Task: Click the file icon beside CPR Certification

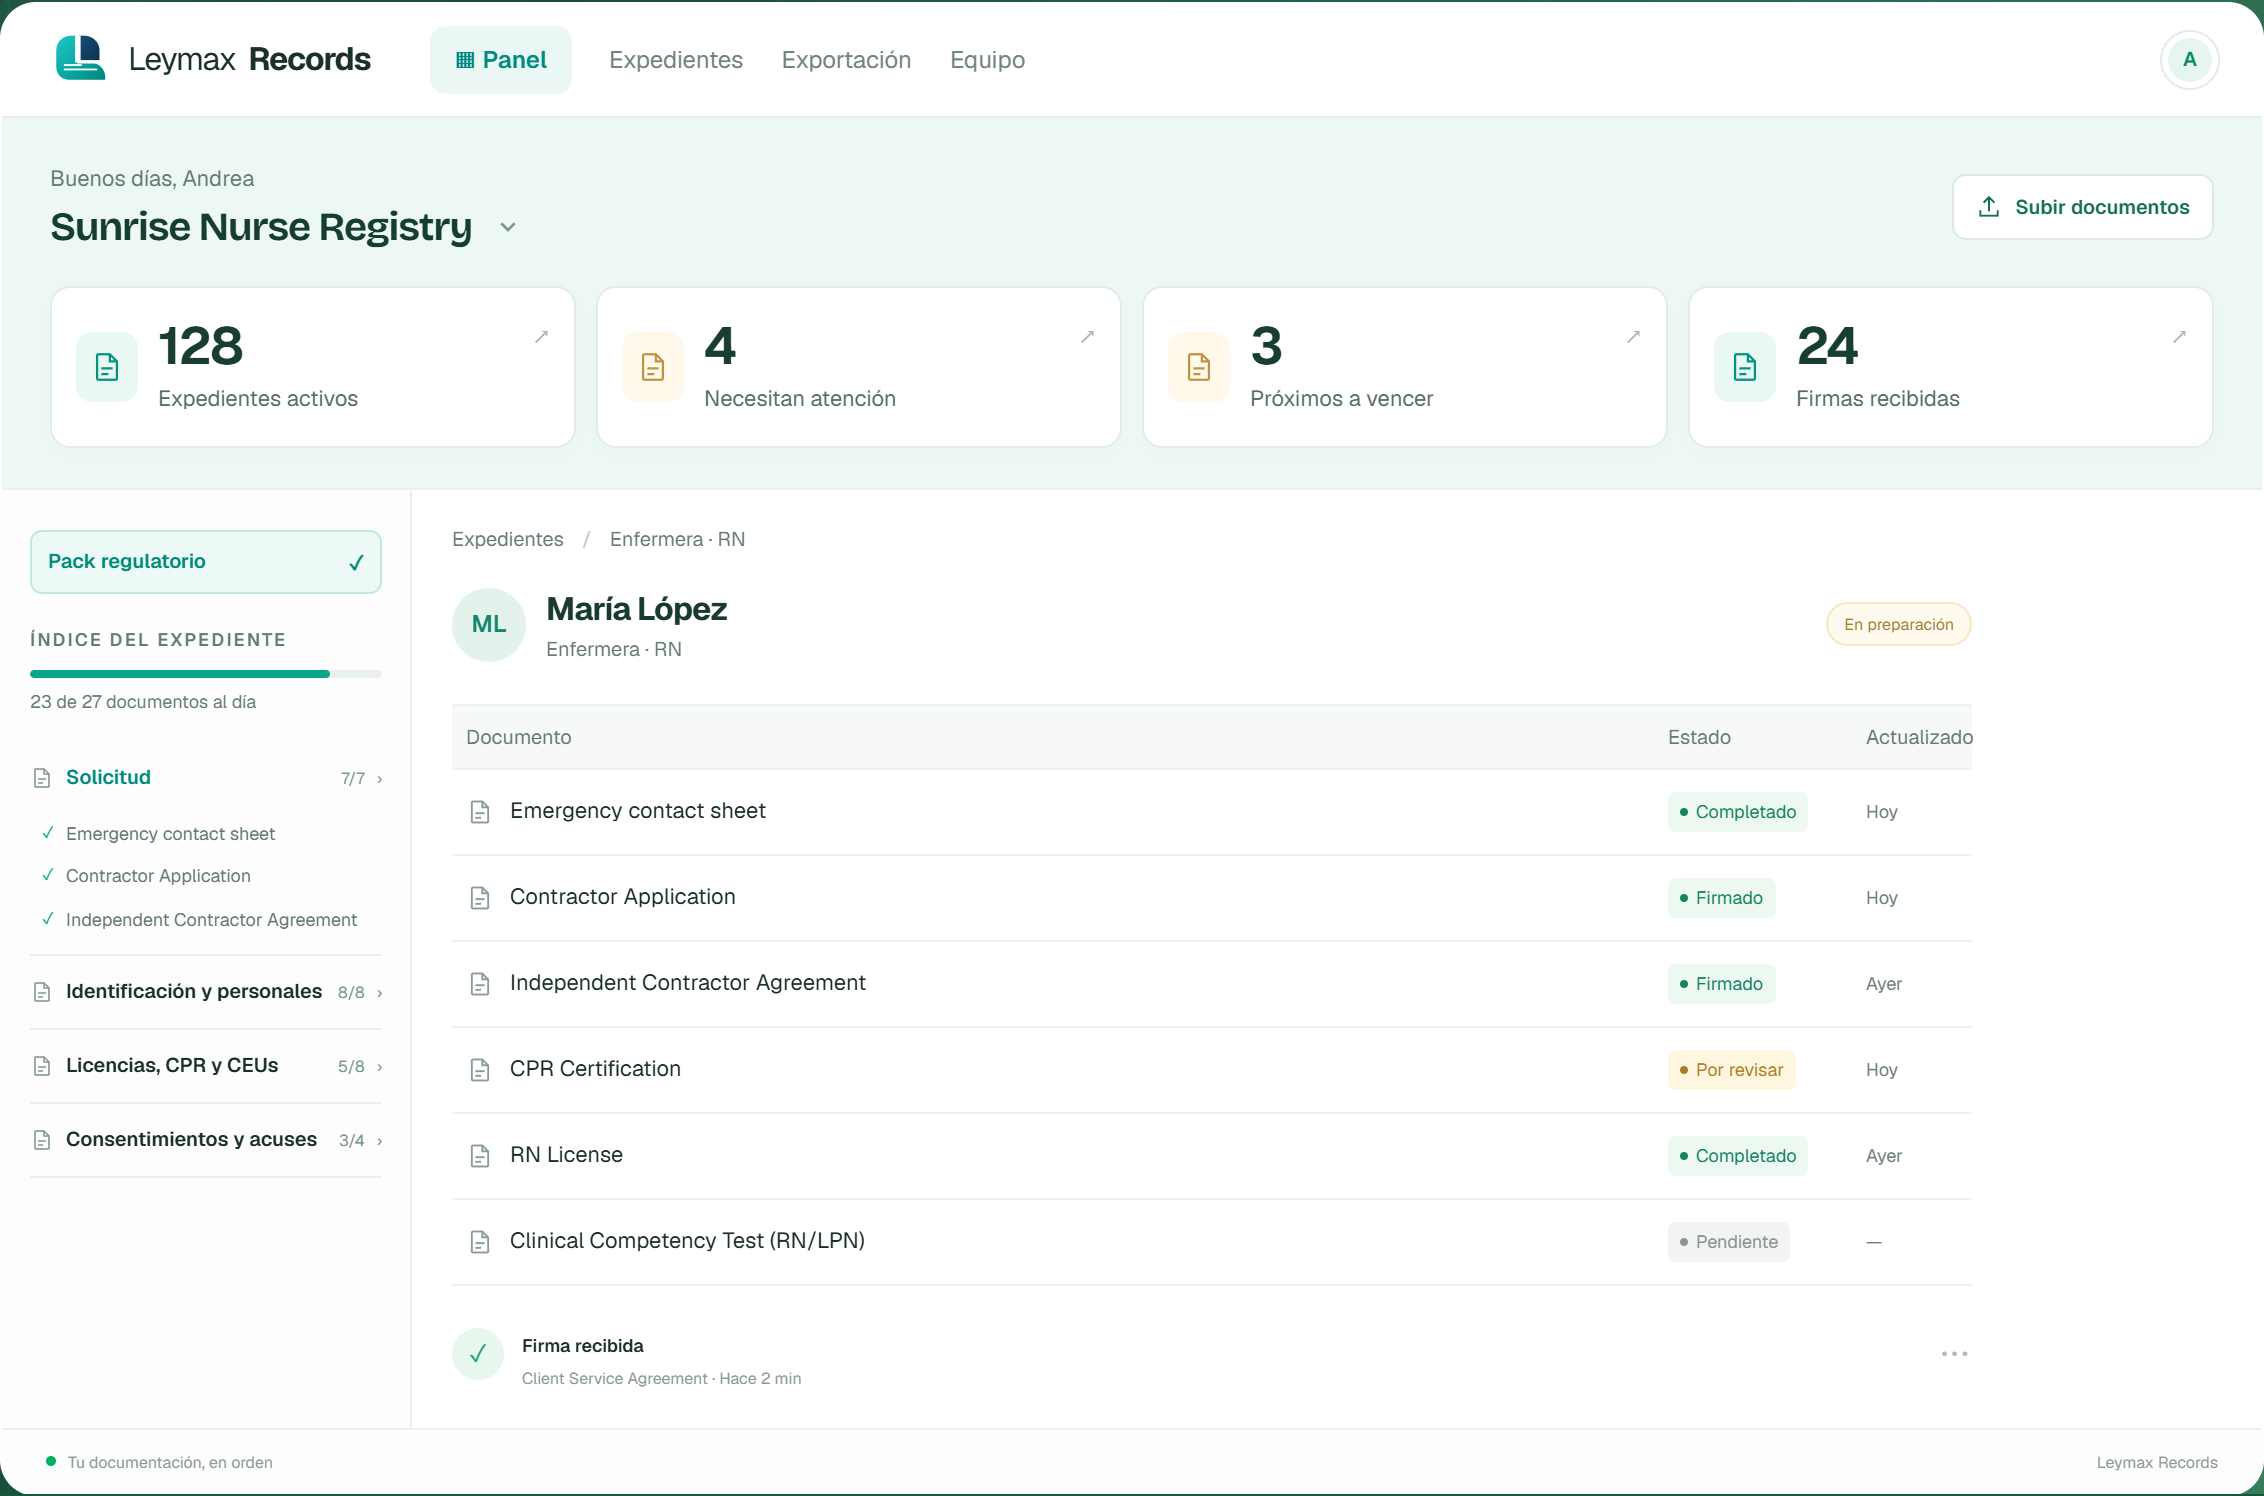Action: [x=480, y=1070]
